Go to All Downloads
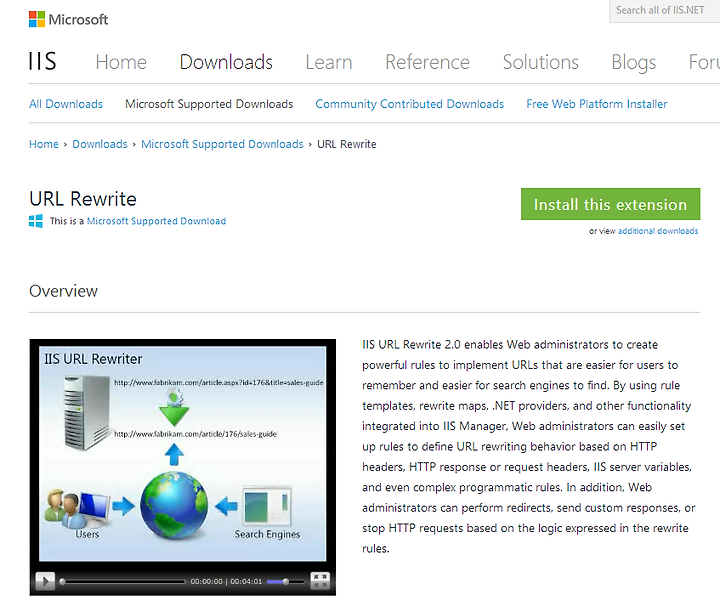This screenshot has width=720, height=606. [66, 104]
